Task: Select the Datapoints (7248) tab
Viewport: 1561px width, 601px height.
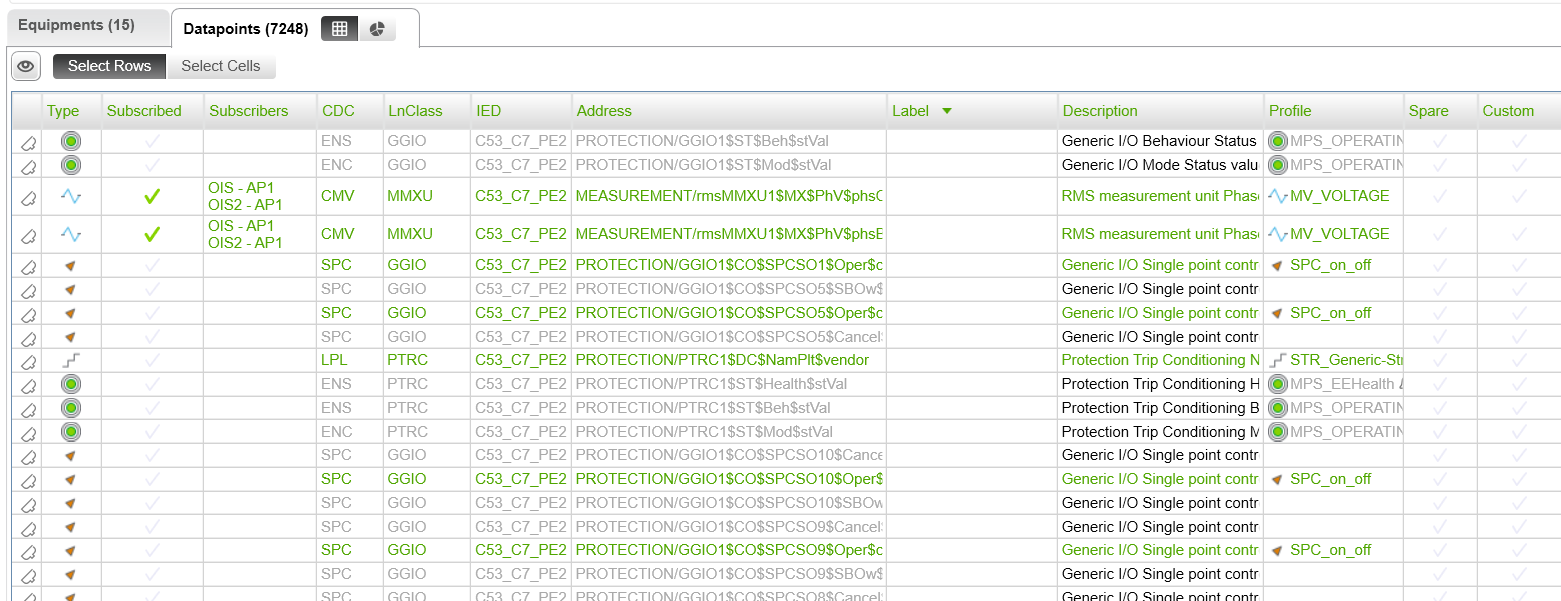Action: [245, 29]
